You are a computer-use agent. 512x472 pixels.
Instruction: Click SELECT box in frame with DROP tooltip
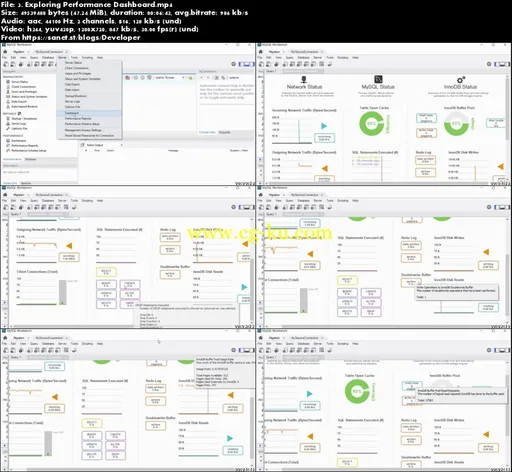106,272
